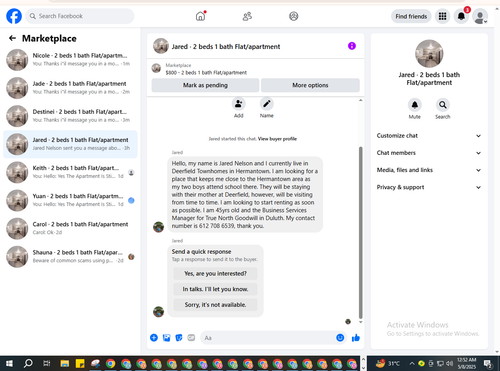Screen dimensions: 500x371
Task: Send quick response 'Yes, are you interested?'
Action: (215, 274)
